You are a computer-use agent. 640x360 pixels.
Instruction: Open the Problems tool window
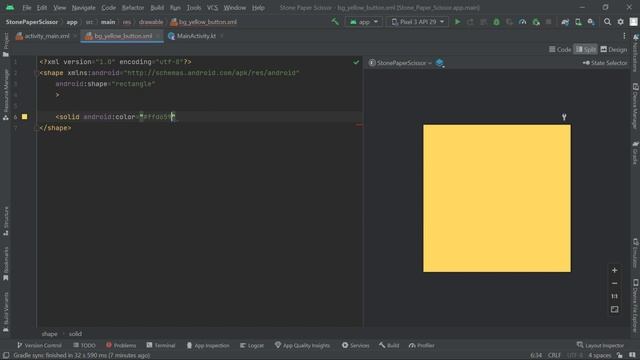coord(121,345)
